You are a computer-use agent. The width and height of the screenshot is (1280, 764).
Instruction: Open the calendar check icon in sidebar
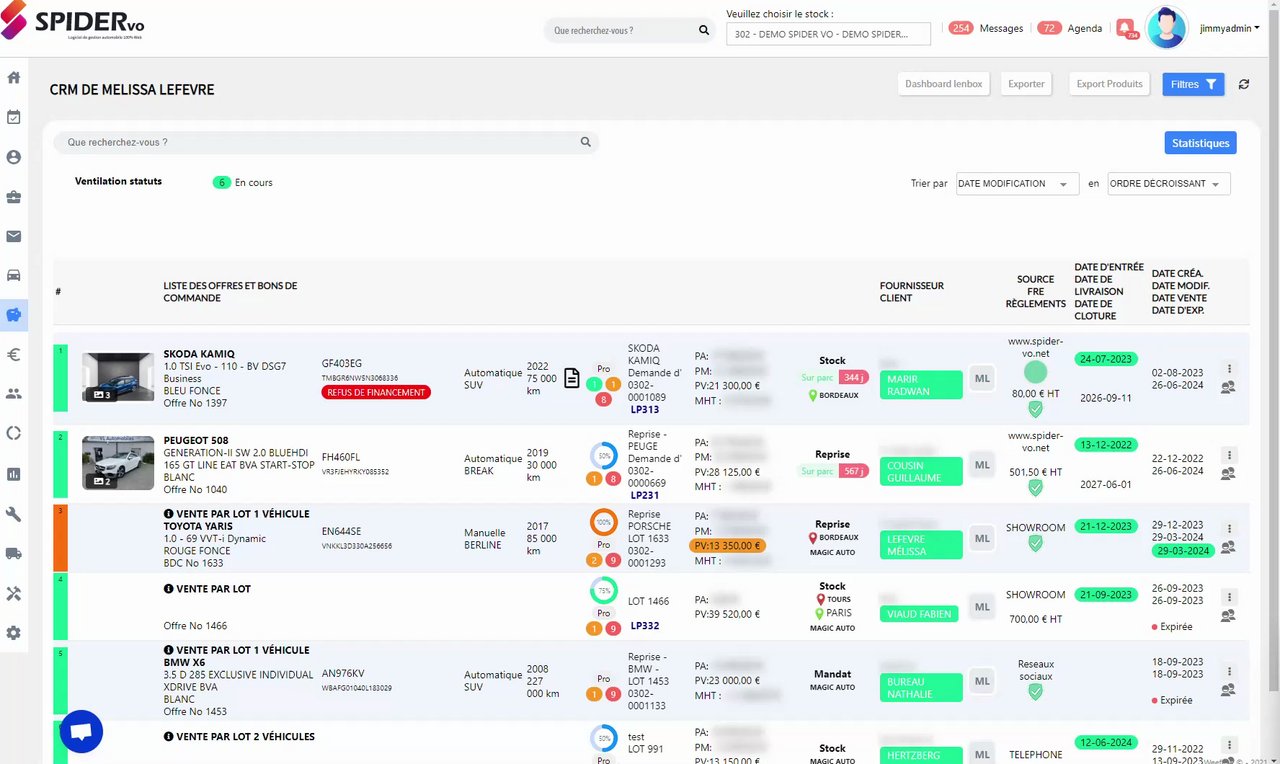(14, 117)
